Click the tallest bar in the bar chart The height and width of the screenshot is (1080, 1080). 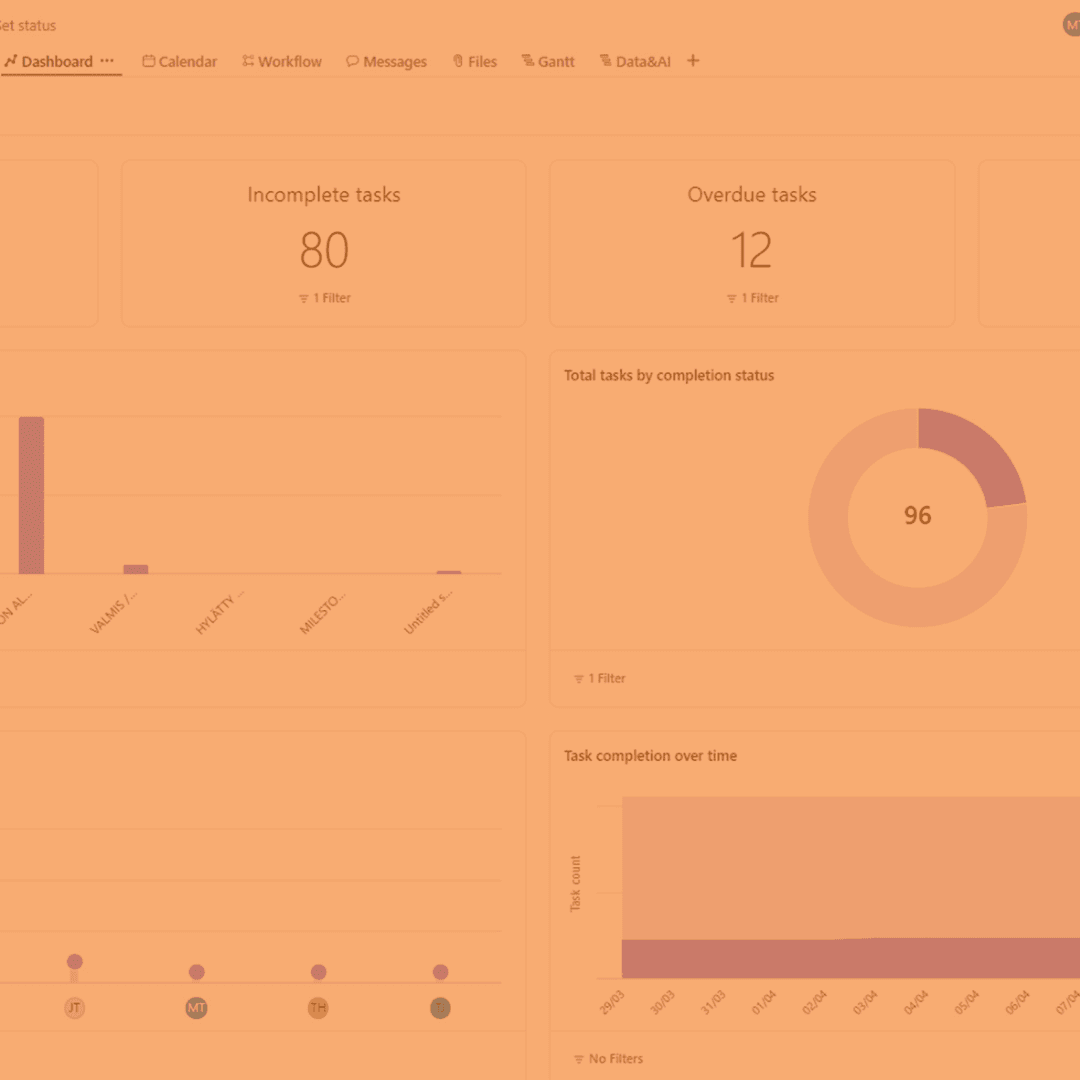tap(31, 495)
